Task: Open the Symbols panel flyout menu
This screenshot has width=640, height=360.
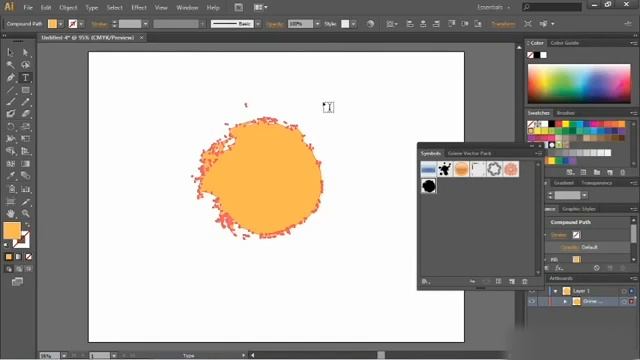Action: [x=538, y=153]
